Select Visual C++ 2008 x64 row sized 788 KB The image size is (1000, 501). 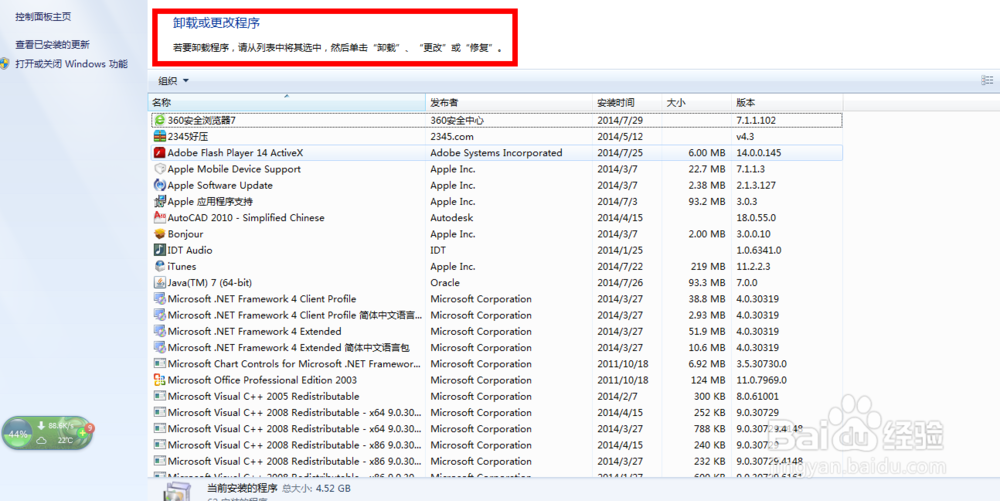(496, 428)
